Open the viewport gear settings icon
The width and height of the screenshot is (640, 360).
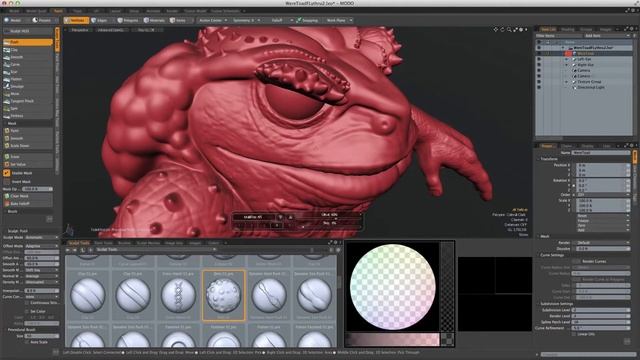[x=521, y=30]
